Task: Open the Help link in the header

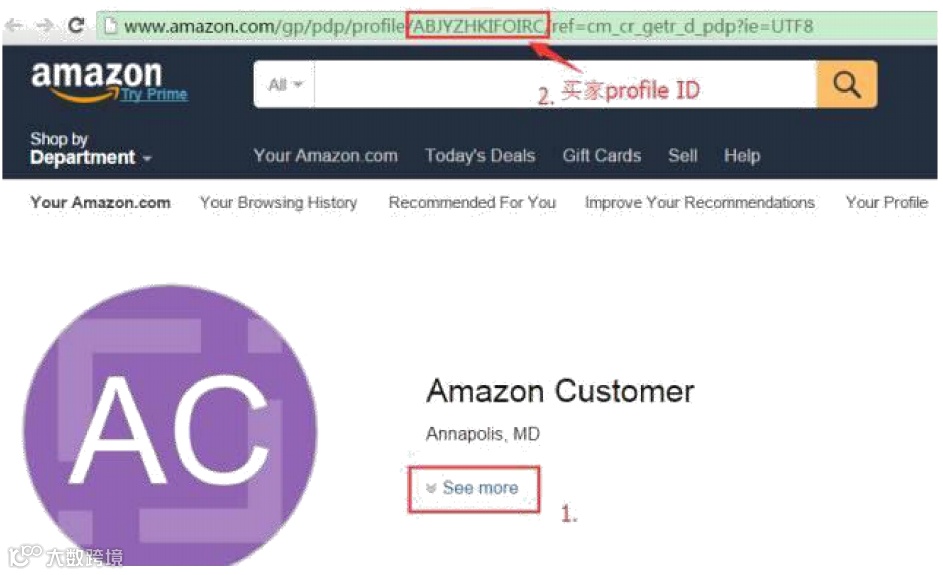Action: (742, 156)
